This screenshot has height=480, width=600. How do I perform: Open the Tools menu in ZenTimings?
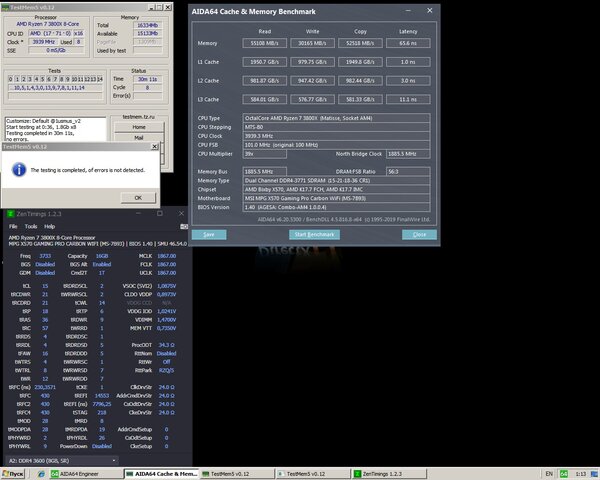click(31, 227)
